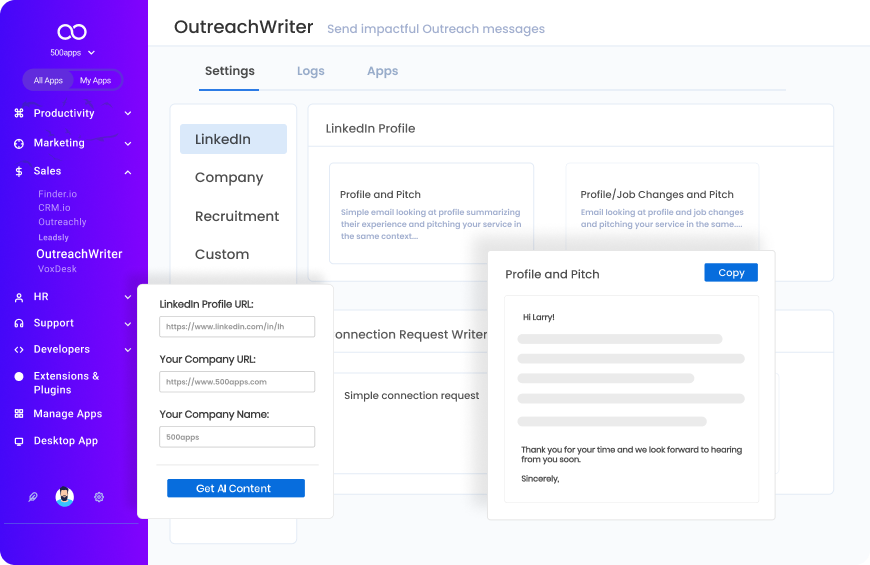The width and height of the screenshot is (870, 565).
Task: Click the Productivity command icon
Action: (x=19, y=113)
